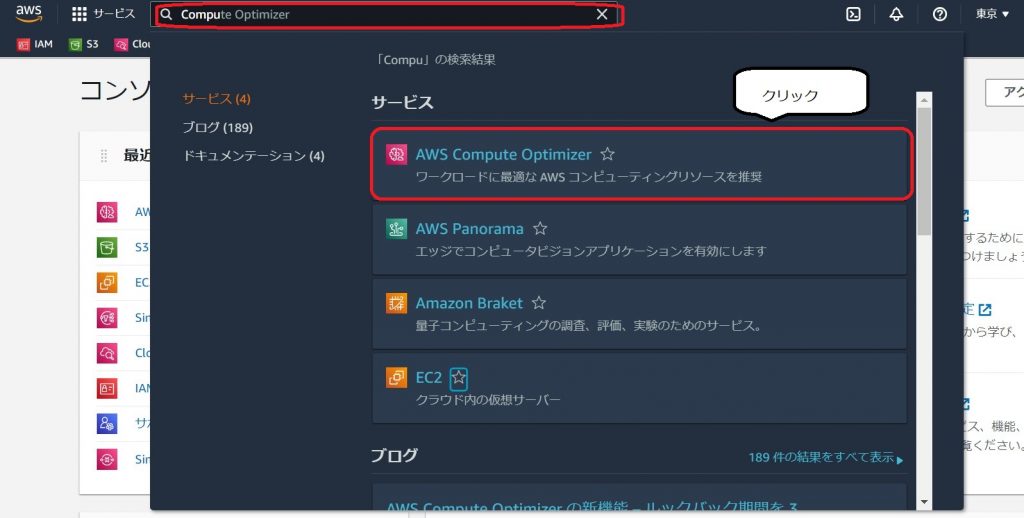Click the EC2 service icon in results
This screenshot has height=518, width=1024.
click(x=396, y=378)
